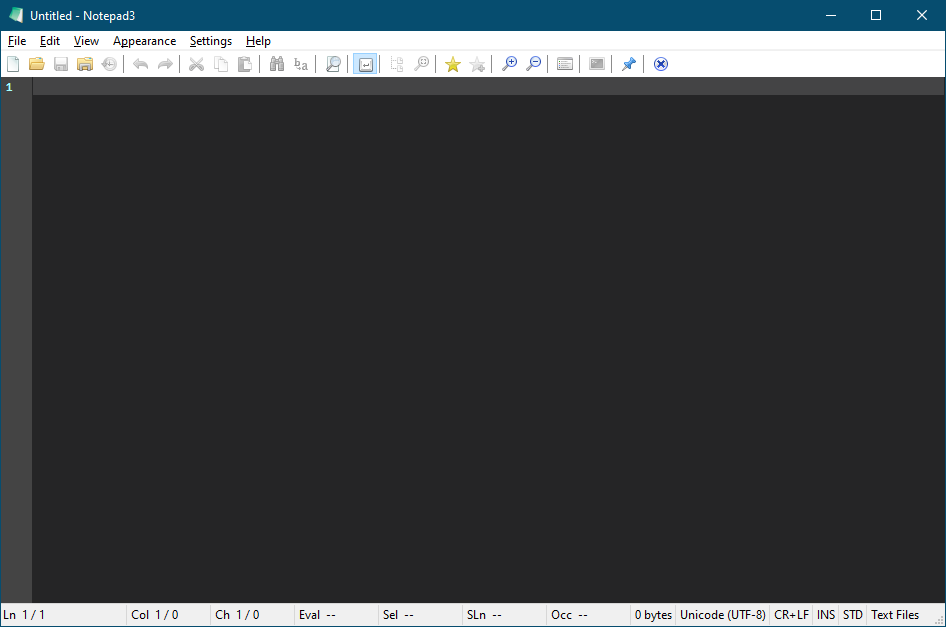Save the document with the floppy disk icon

(61, 63)
